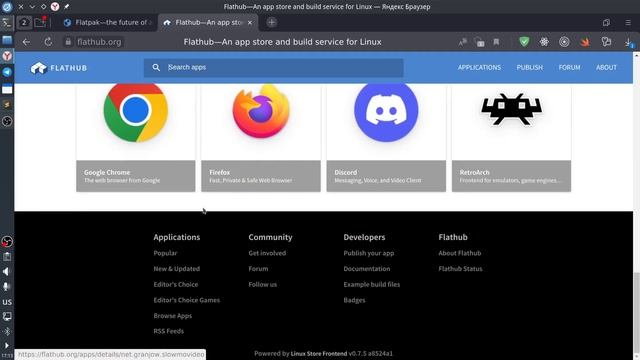Image resolution: width=640 pixels, height=360 pixels.
Task: Close the Flathub tab
Action: [x=250, y=22]
